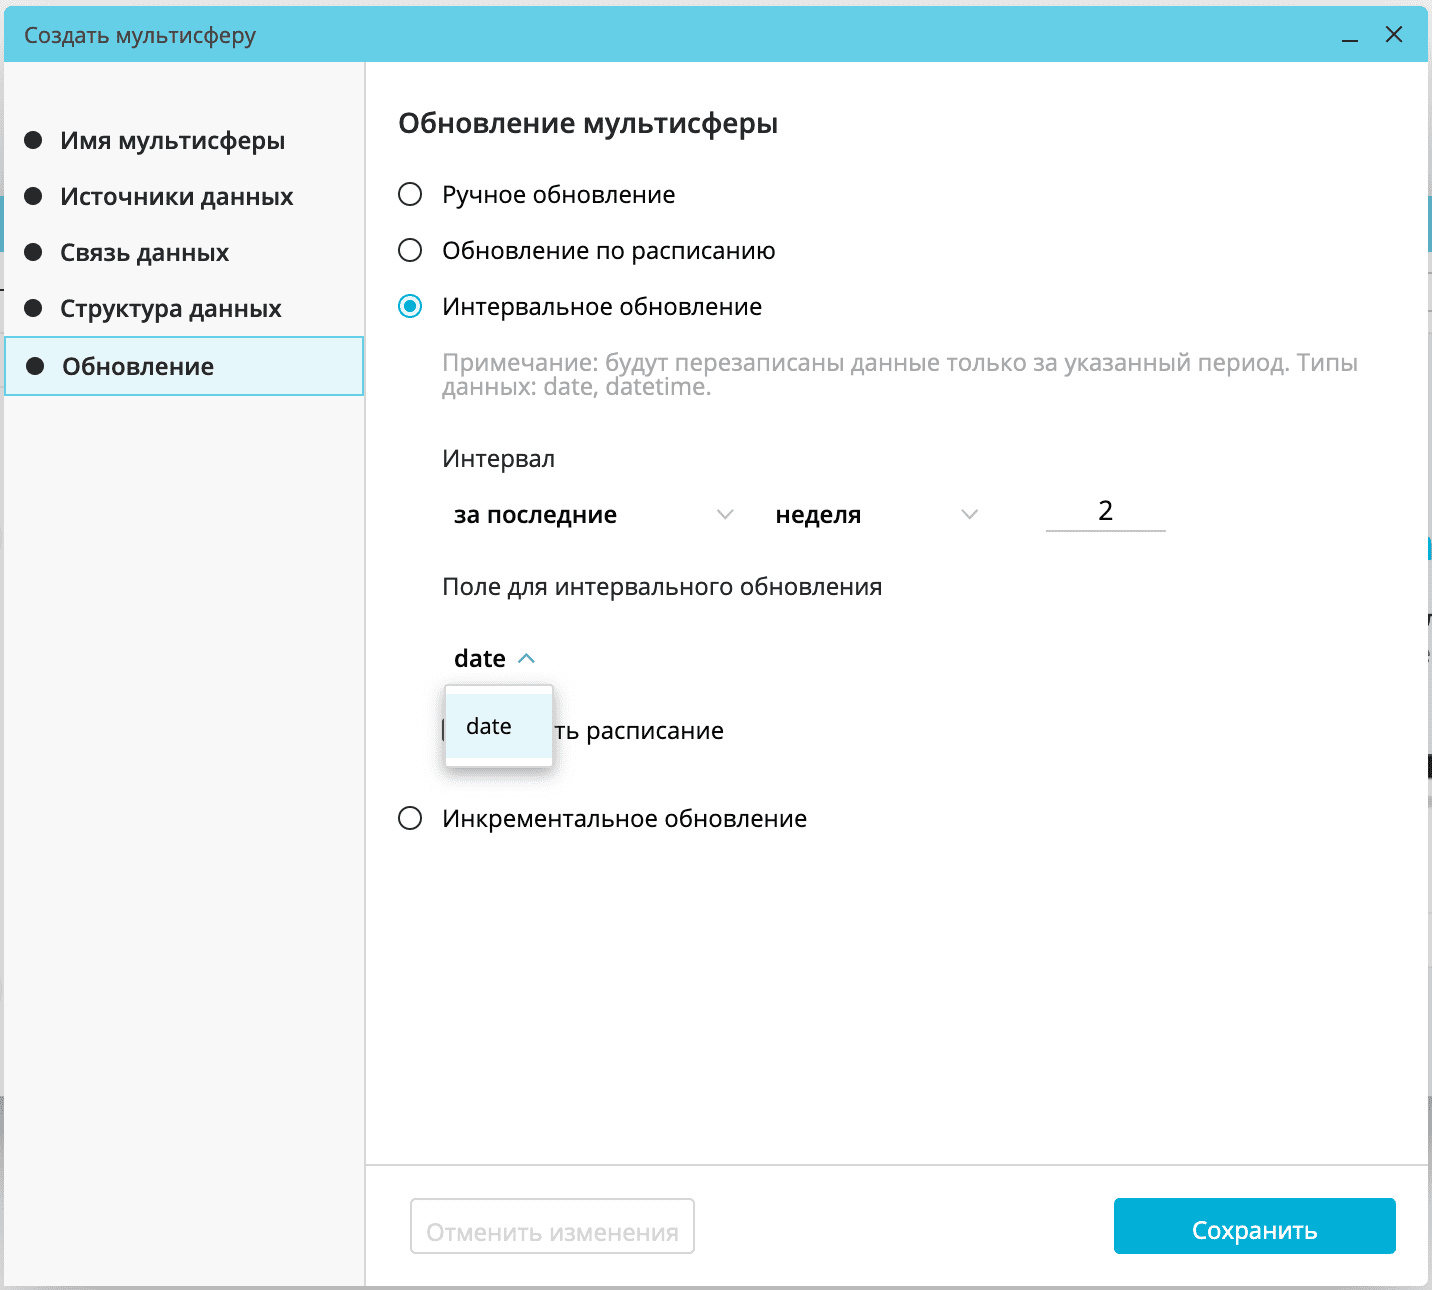Pick date from the dropdown list
The height and width of the screenshot is (1290, 1432).
pyautogui.click(x=499, y=726)
